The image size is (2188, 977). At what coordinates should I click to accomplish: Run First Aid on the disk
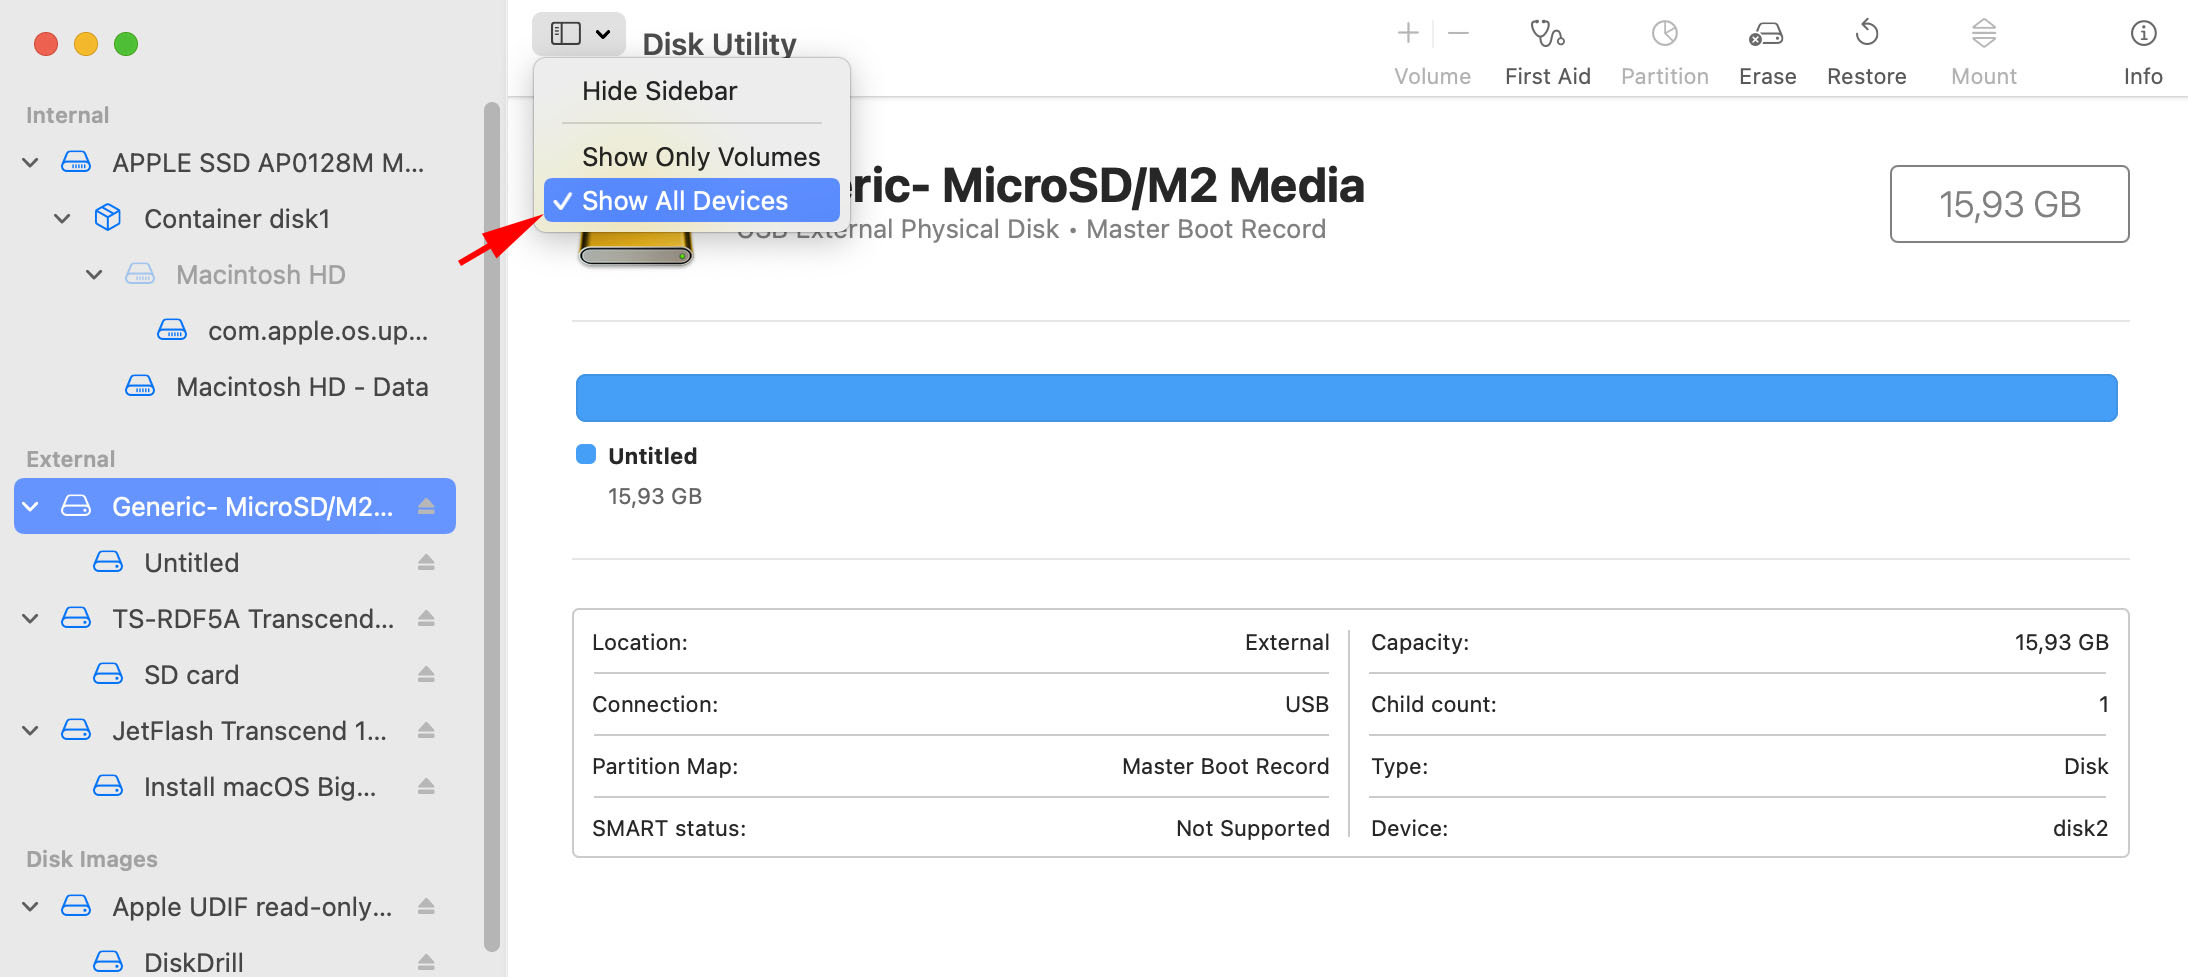pyautogui.click(x=1547, y=52)
